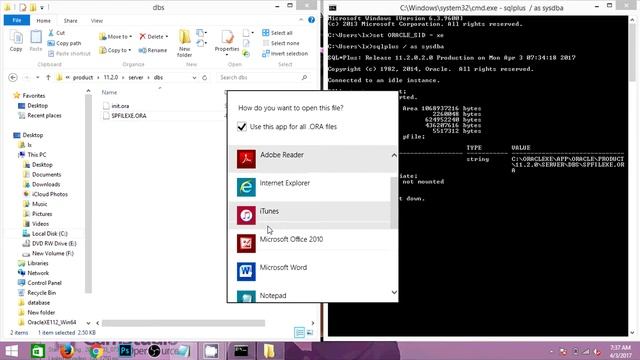This screenshot has height=360, width=640.
Task: Click Cut in the Clipboard group
Action: (56, 33)
